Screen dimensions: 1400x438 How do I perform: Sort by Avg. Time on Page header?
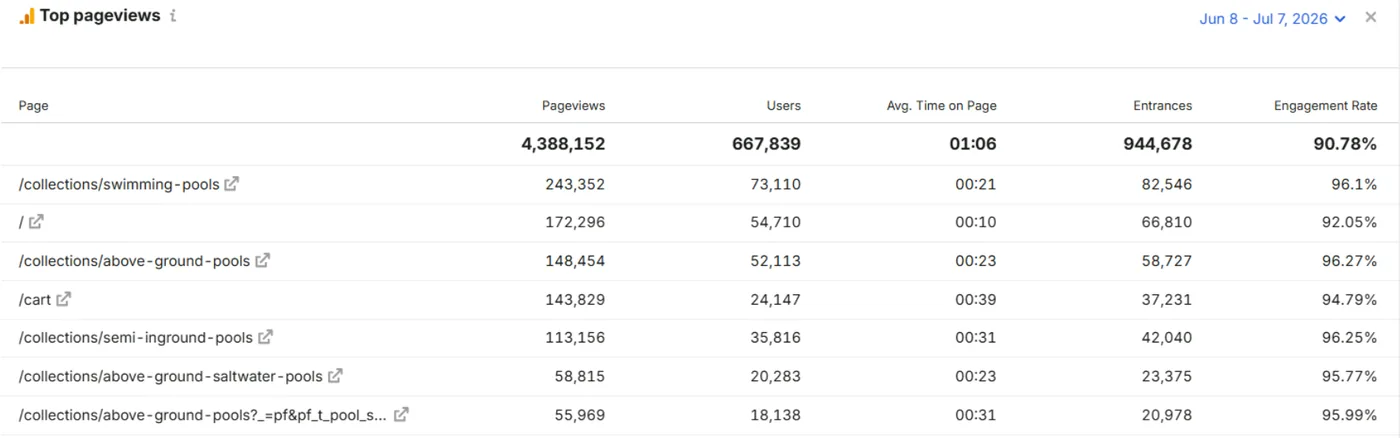[x=941, y=105]
